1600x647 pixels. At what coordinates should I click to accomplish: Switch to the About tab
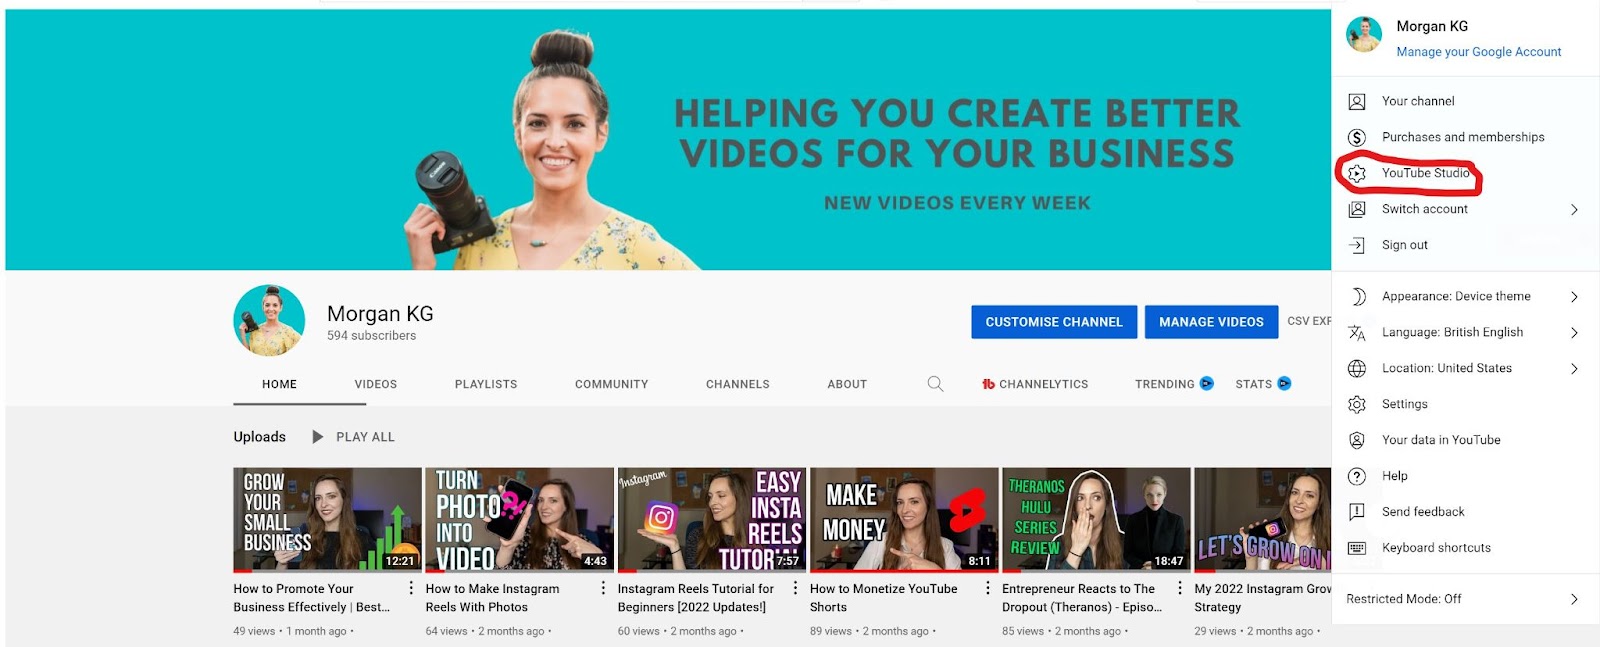(x=847, y=384)
